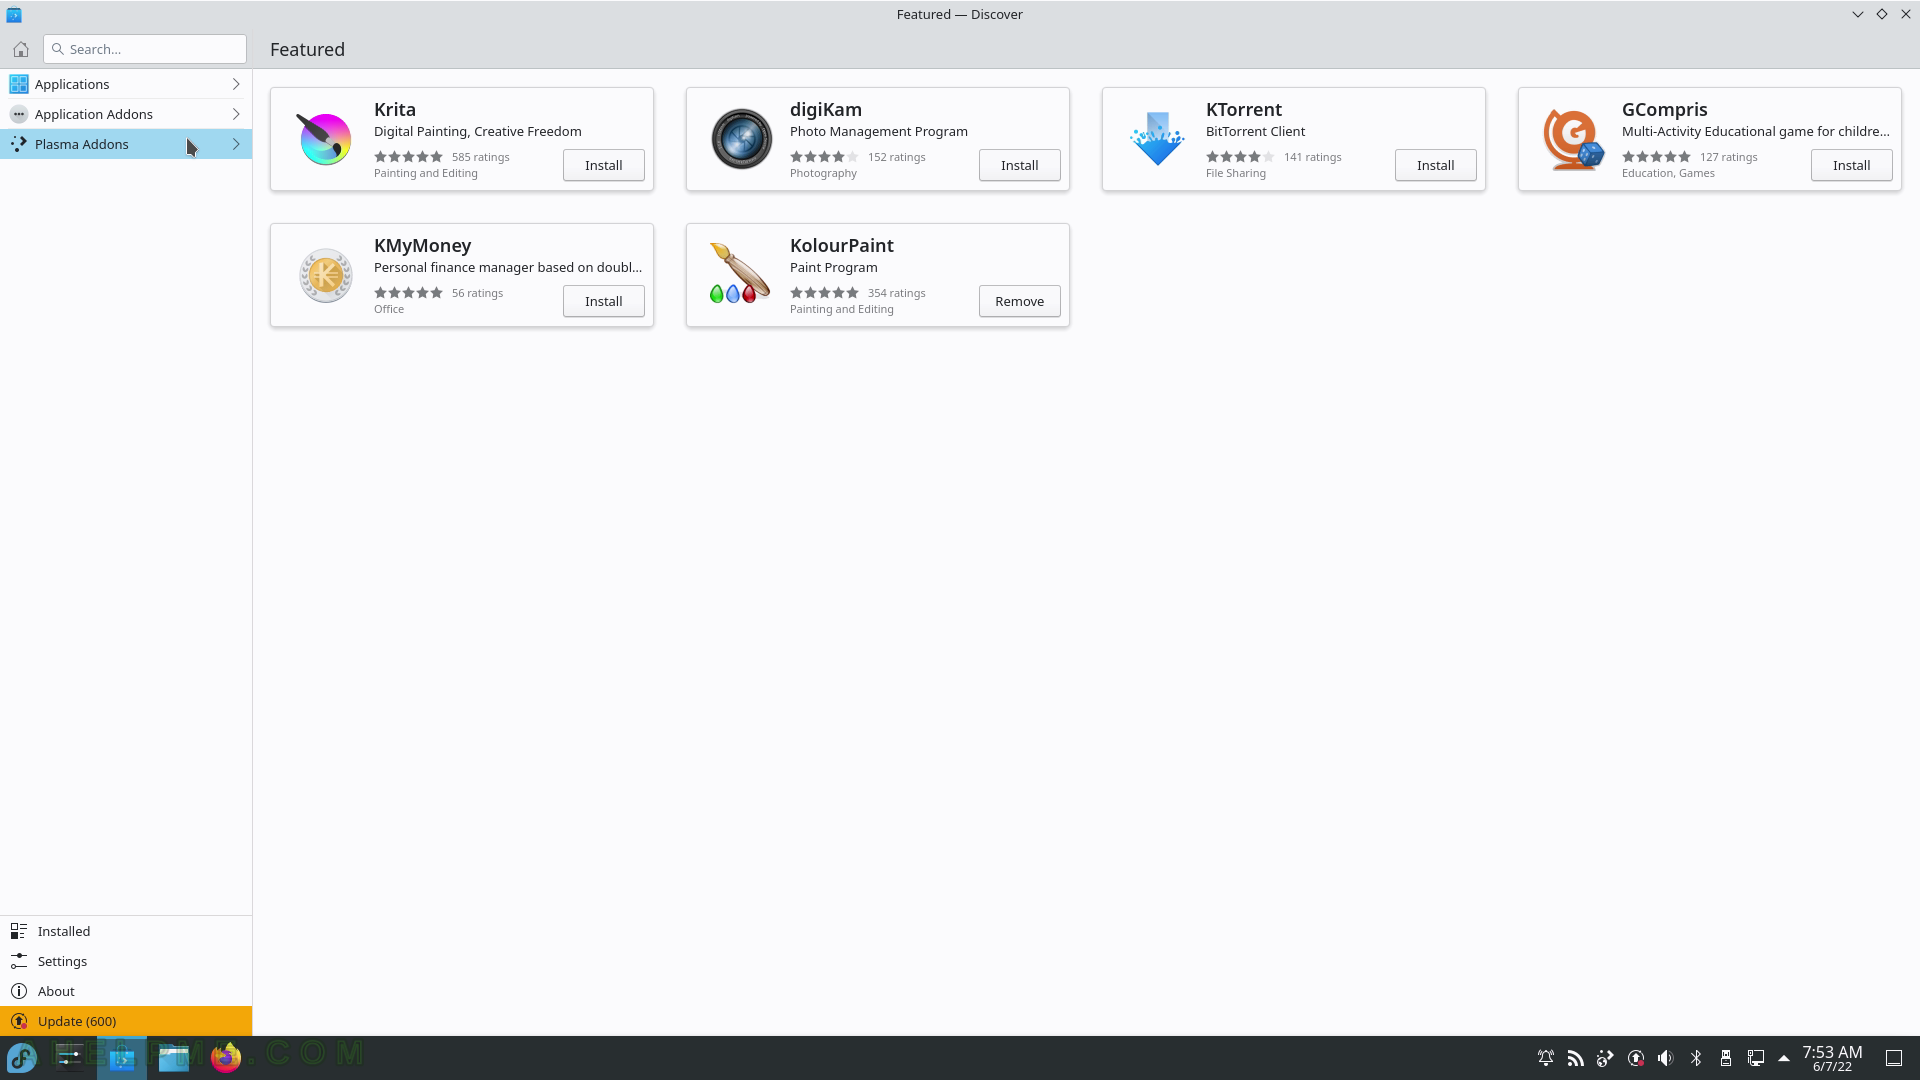The height and width of the screenshot is (1080, 1920).
Task: Open the clock showing 7:53 AM
Action: (x=1832, y=1058)
